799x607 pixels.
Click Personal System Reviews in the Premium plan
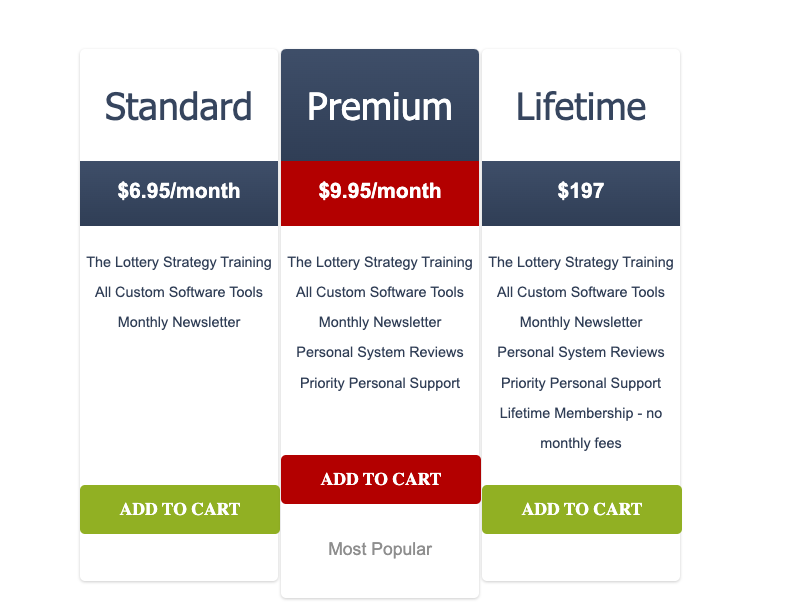(x=380, y=352)
